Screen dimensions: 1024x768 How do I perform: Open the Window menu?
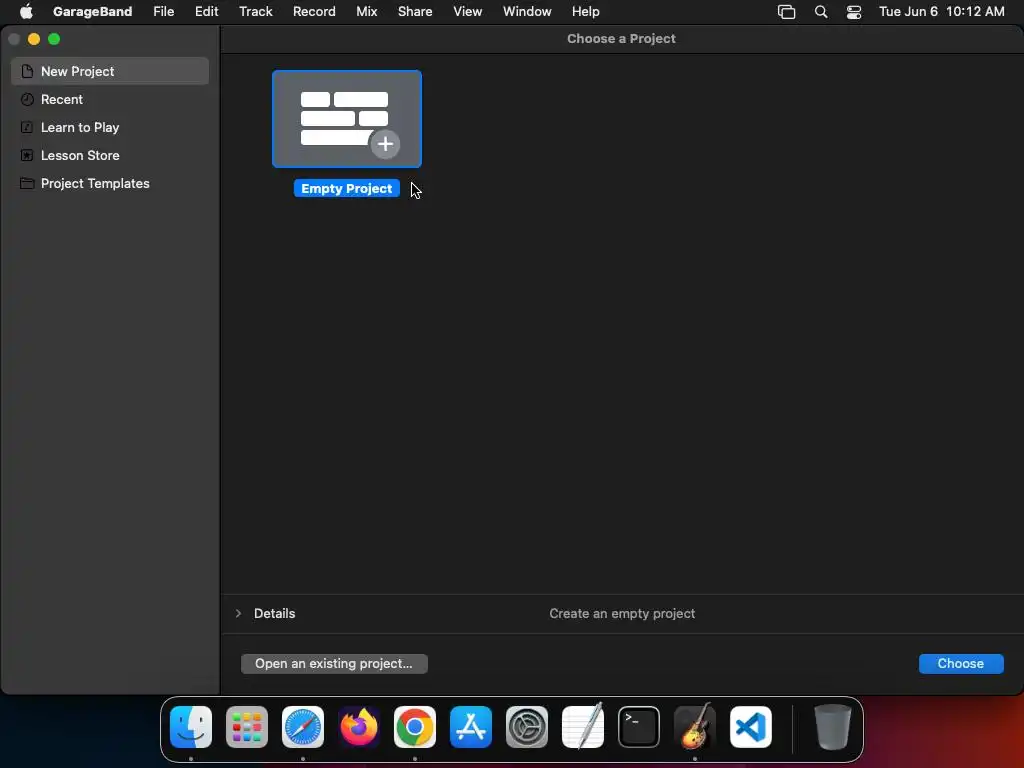coord(527,11)
